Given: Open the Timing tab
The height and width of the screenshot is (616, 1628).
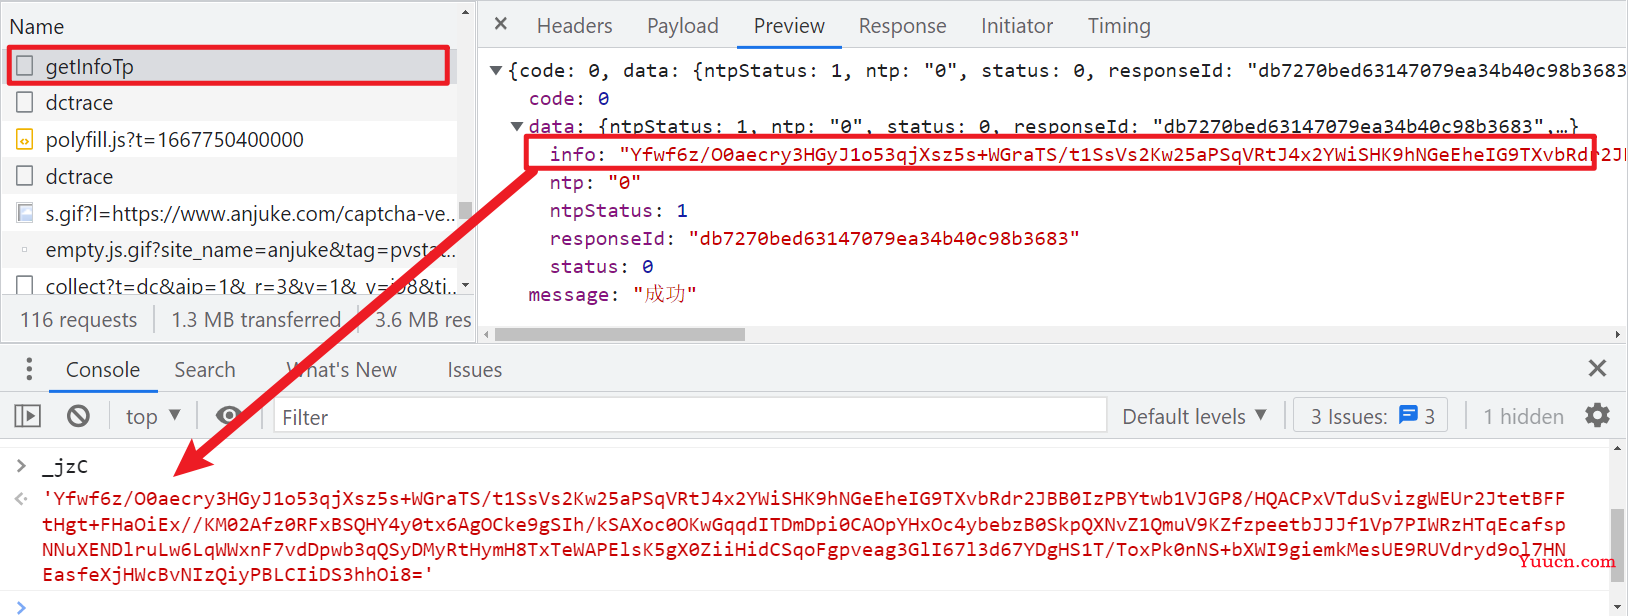Looking at the screenshot, I should click(1119, 26).
